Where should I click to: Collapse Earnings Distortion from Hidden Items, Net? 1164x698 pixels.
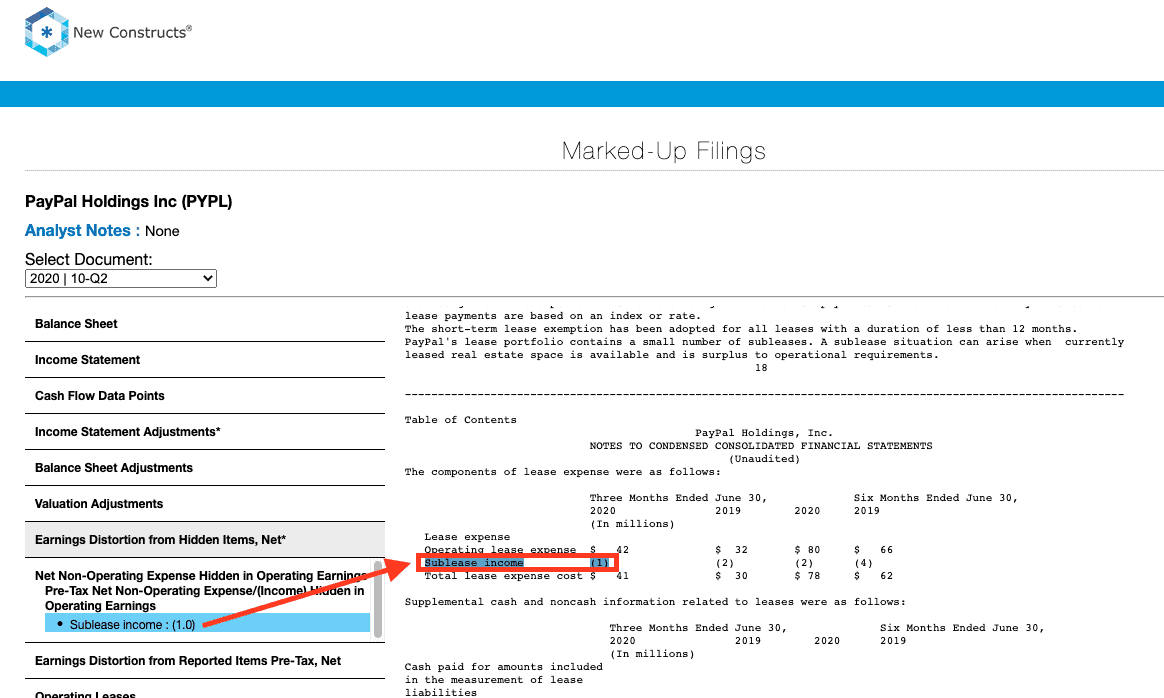(x=205, y=540)
